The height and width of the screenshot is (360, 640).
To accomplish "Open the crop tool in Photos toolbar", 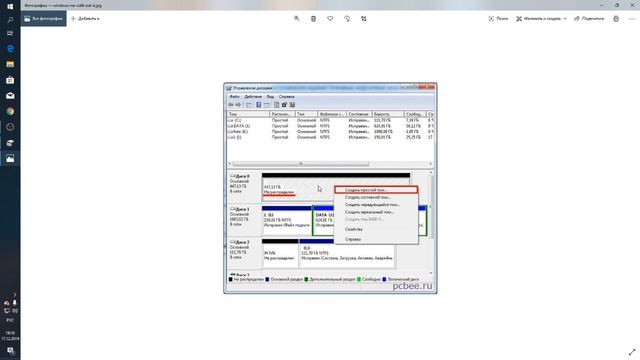I will click(364, 19).
